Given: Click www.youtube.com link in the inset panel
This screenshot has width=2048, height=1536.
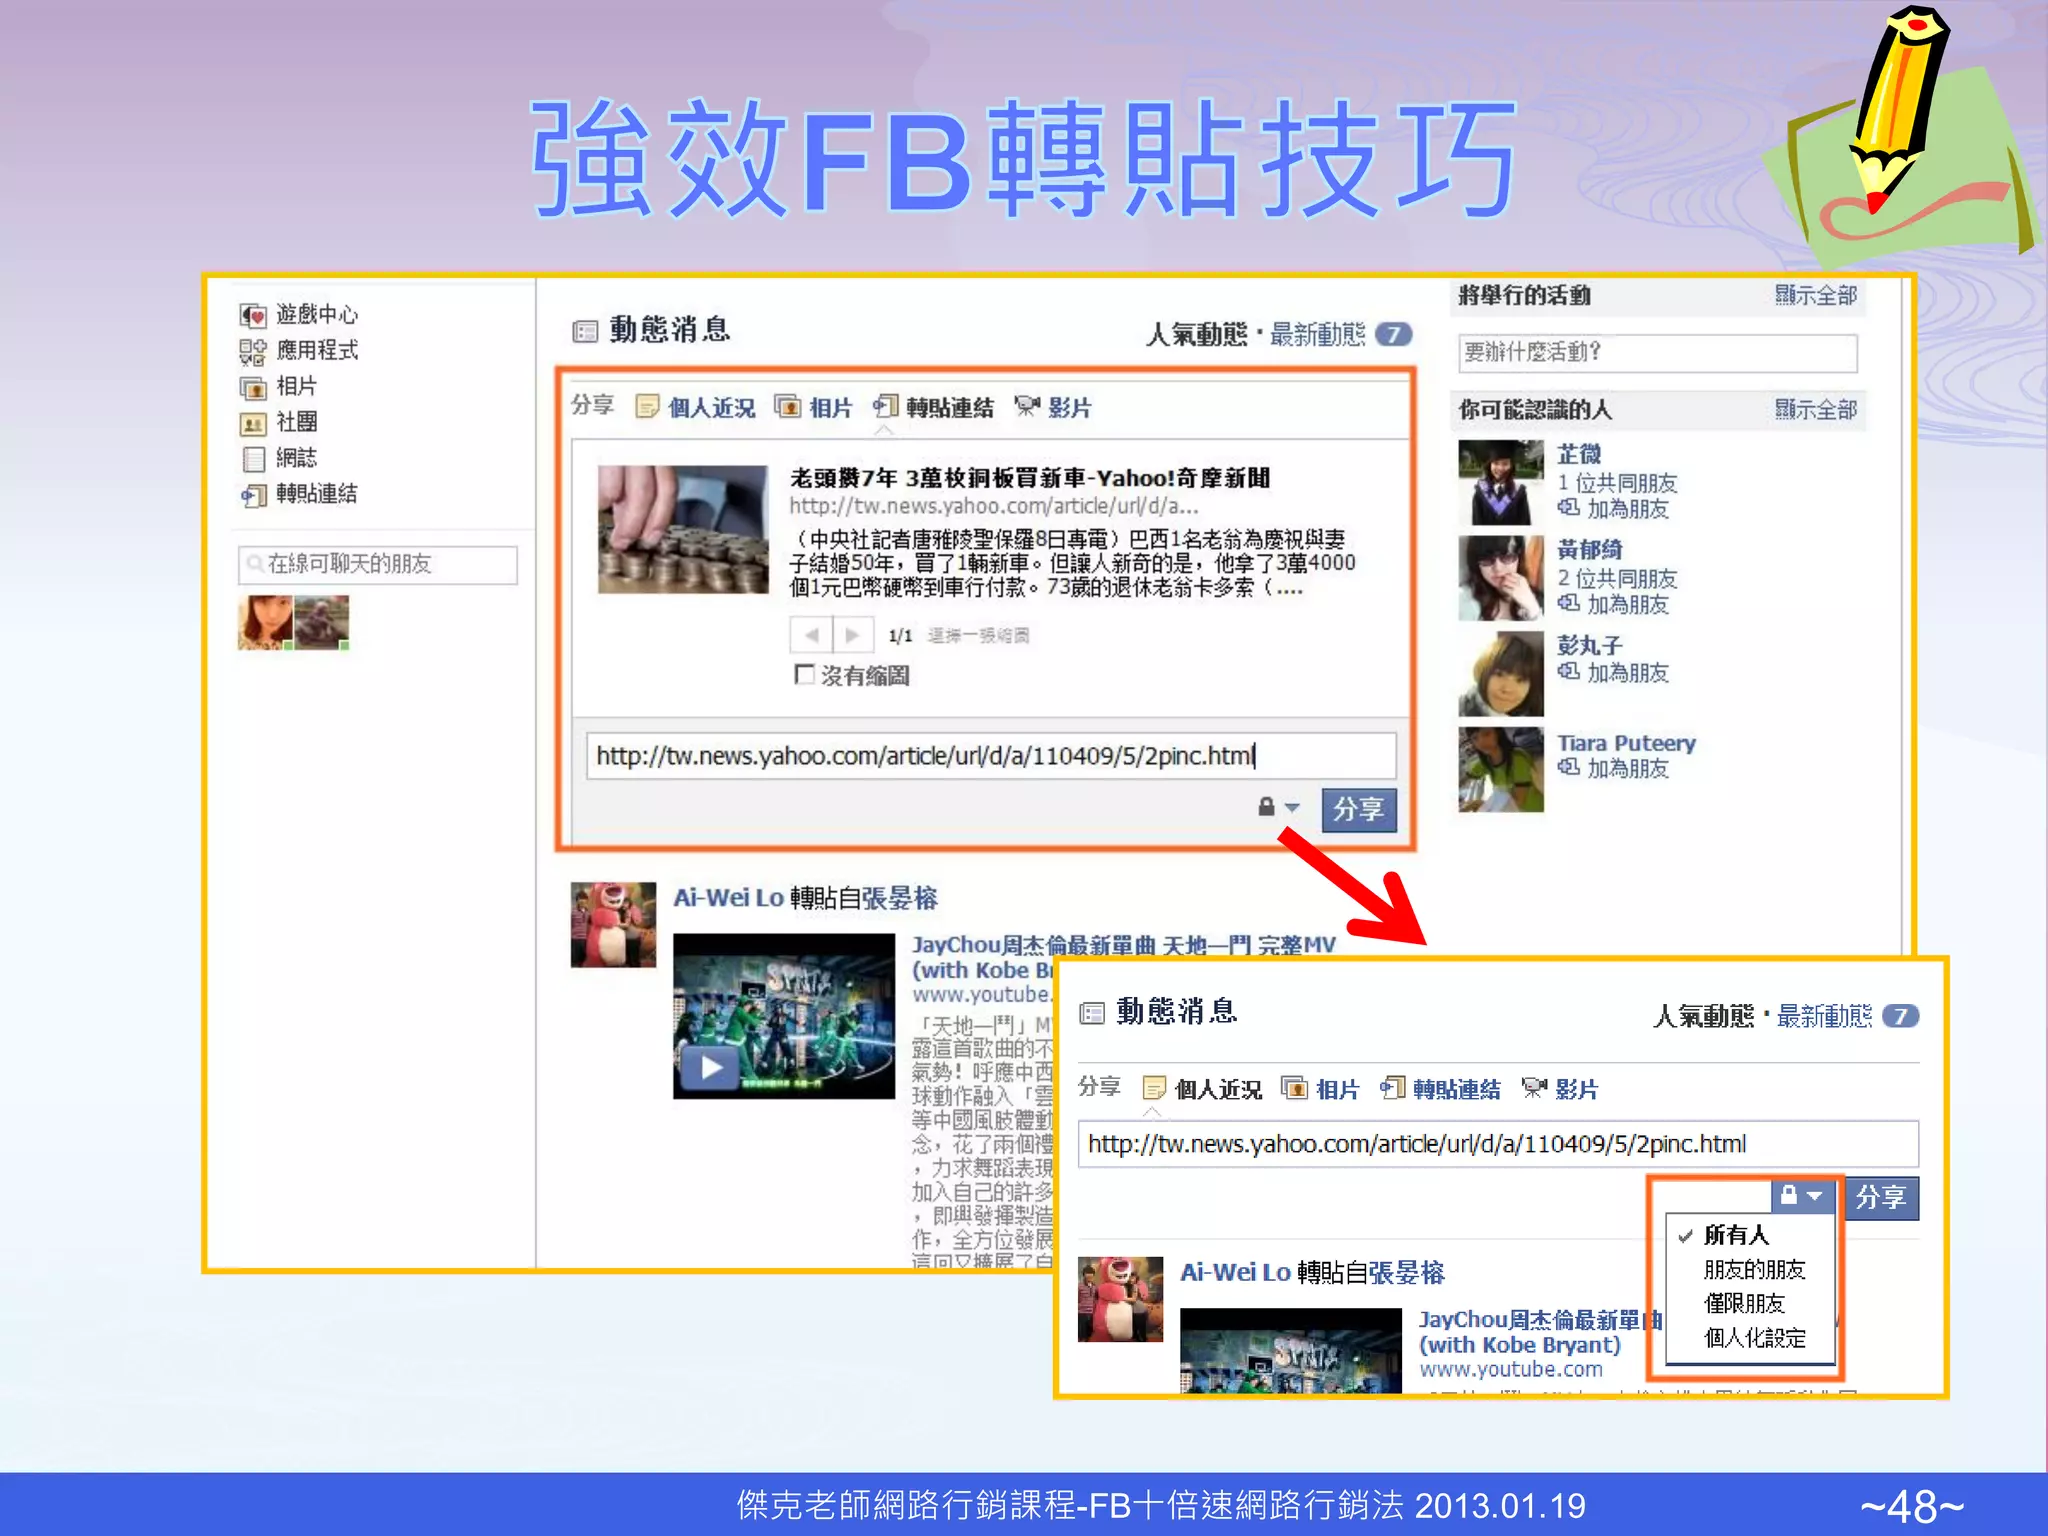Looking at the screenshot, I should [1511, 1369].
